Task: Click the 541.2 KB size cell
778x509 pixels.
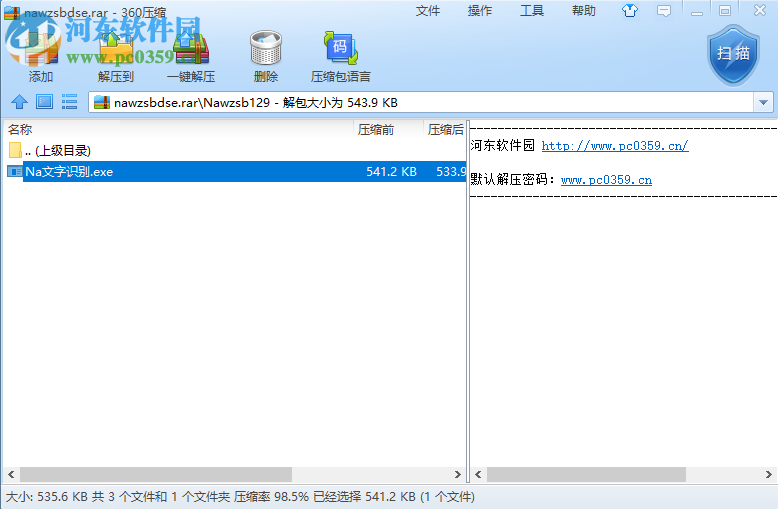Action: pos(391,172)
